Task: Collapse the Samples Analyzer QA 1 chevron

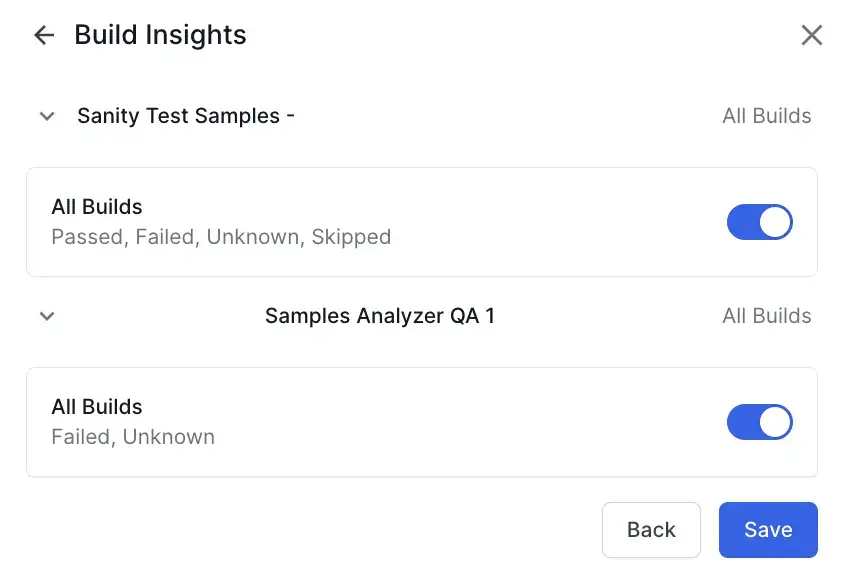Action: 46,316
